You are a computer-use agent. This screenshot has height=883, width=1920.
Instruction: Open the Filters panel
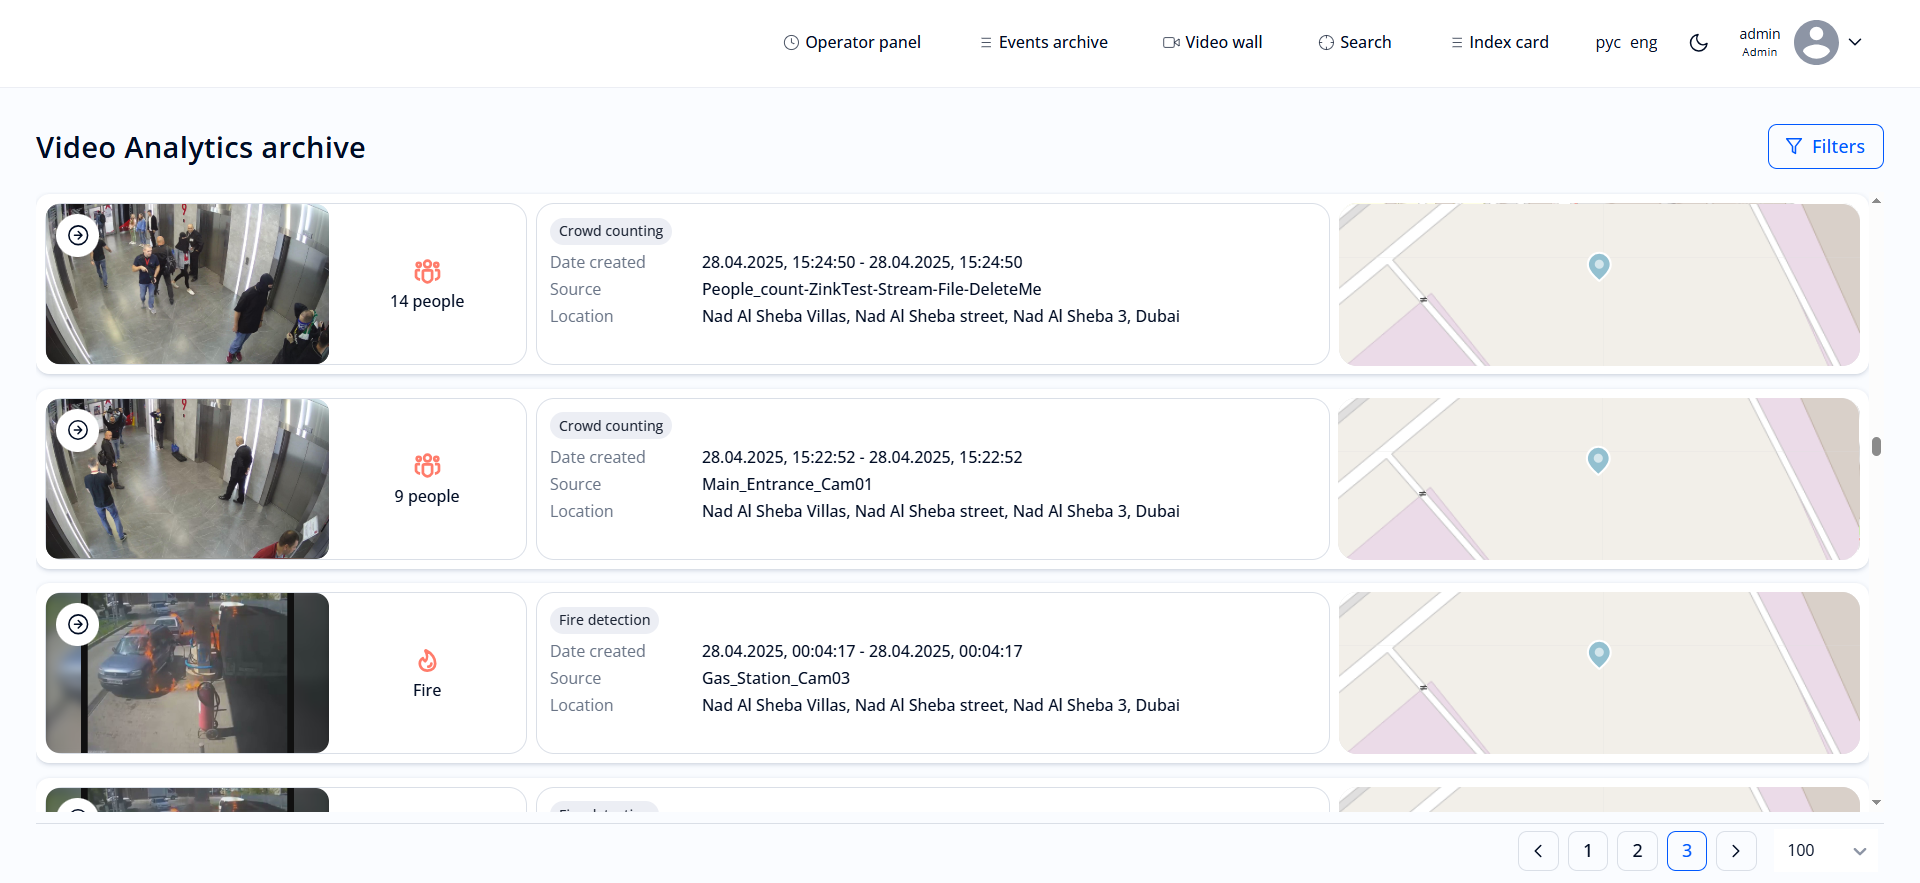1825,147
